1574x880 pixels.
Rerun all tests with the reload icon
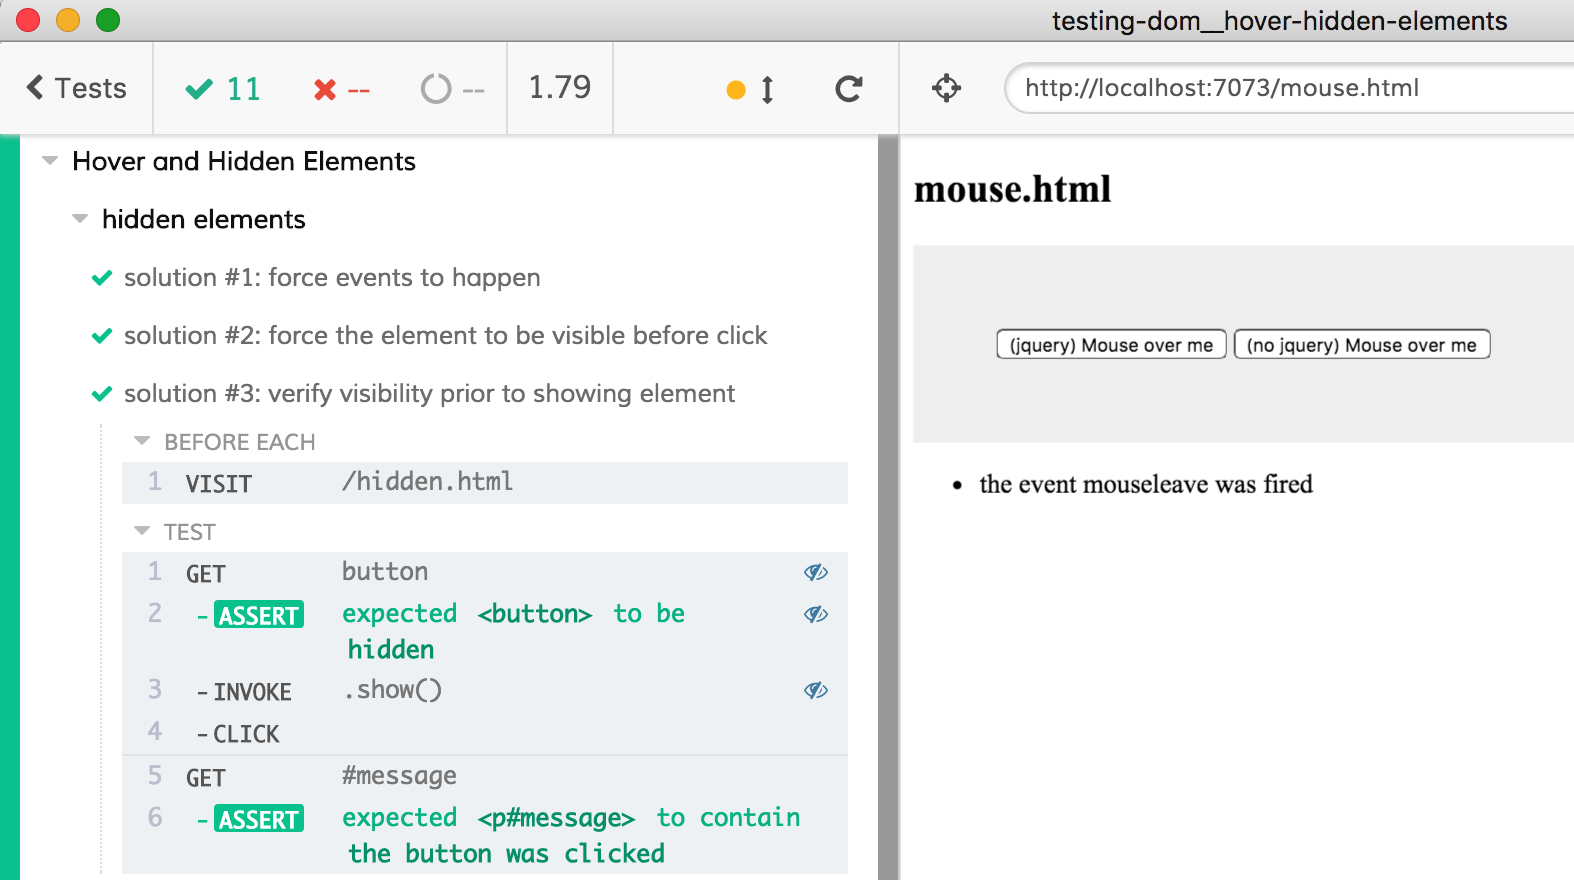(x=849, y=89)
